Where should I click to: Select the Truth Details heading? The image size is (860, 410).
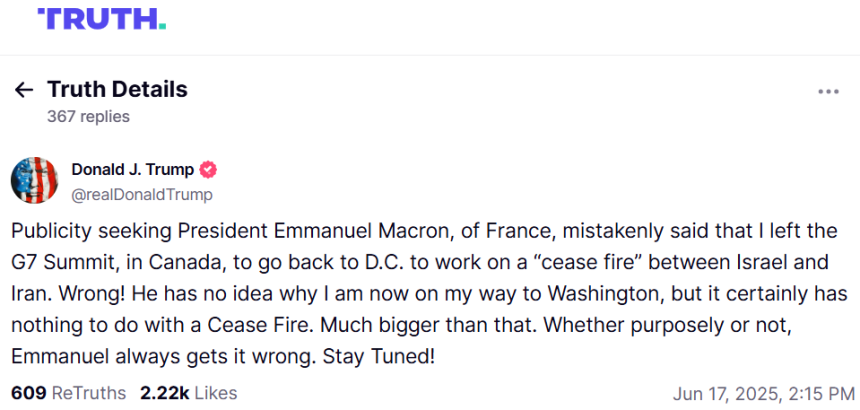click(117, 89)
